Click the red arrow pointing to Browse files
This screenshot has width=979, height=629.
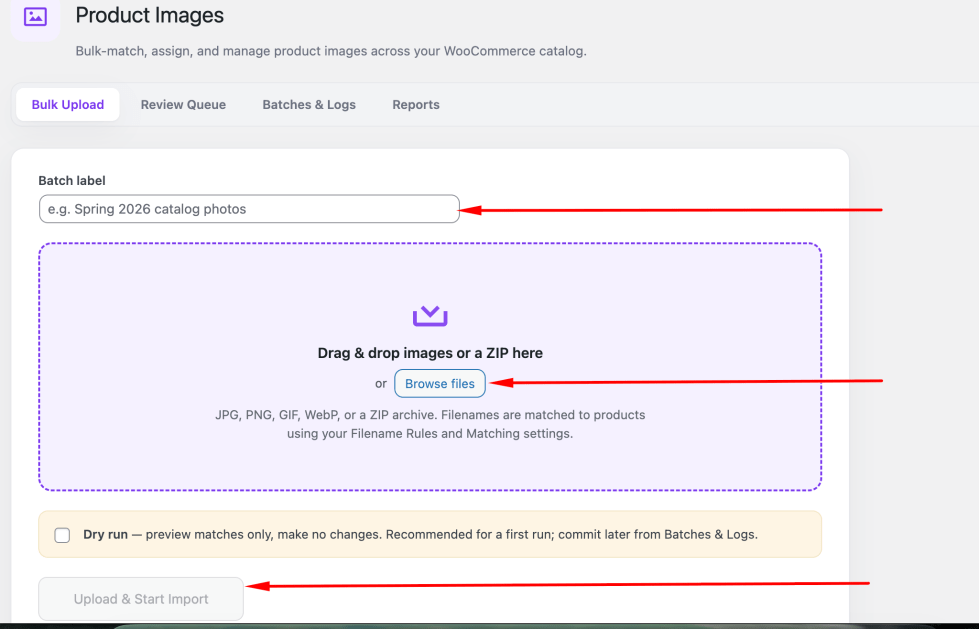[687, 382]
